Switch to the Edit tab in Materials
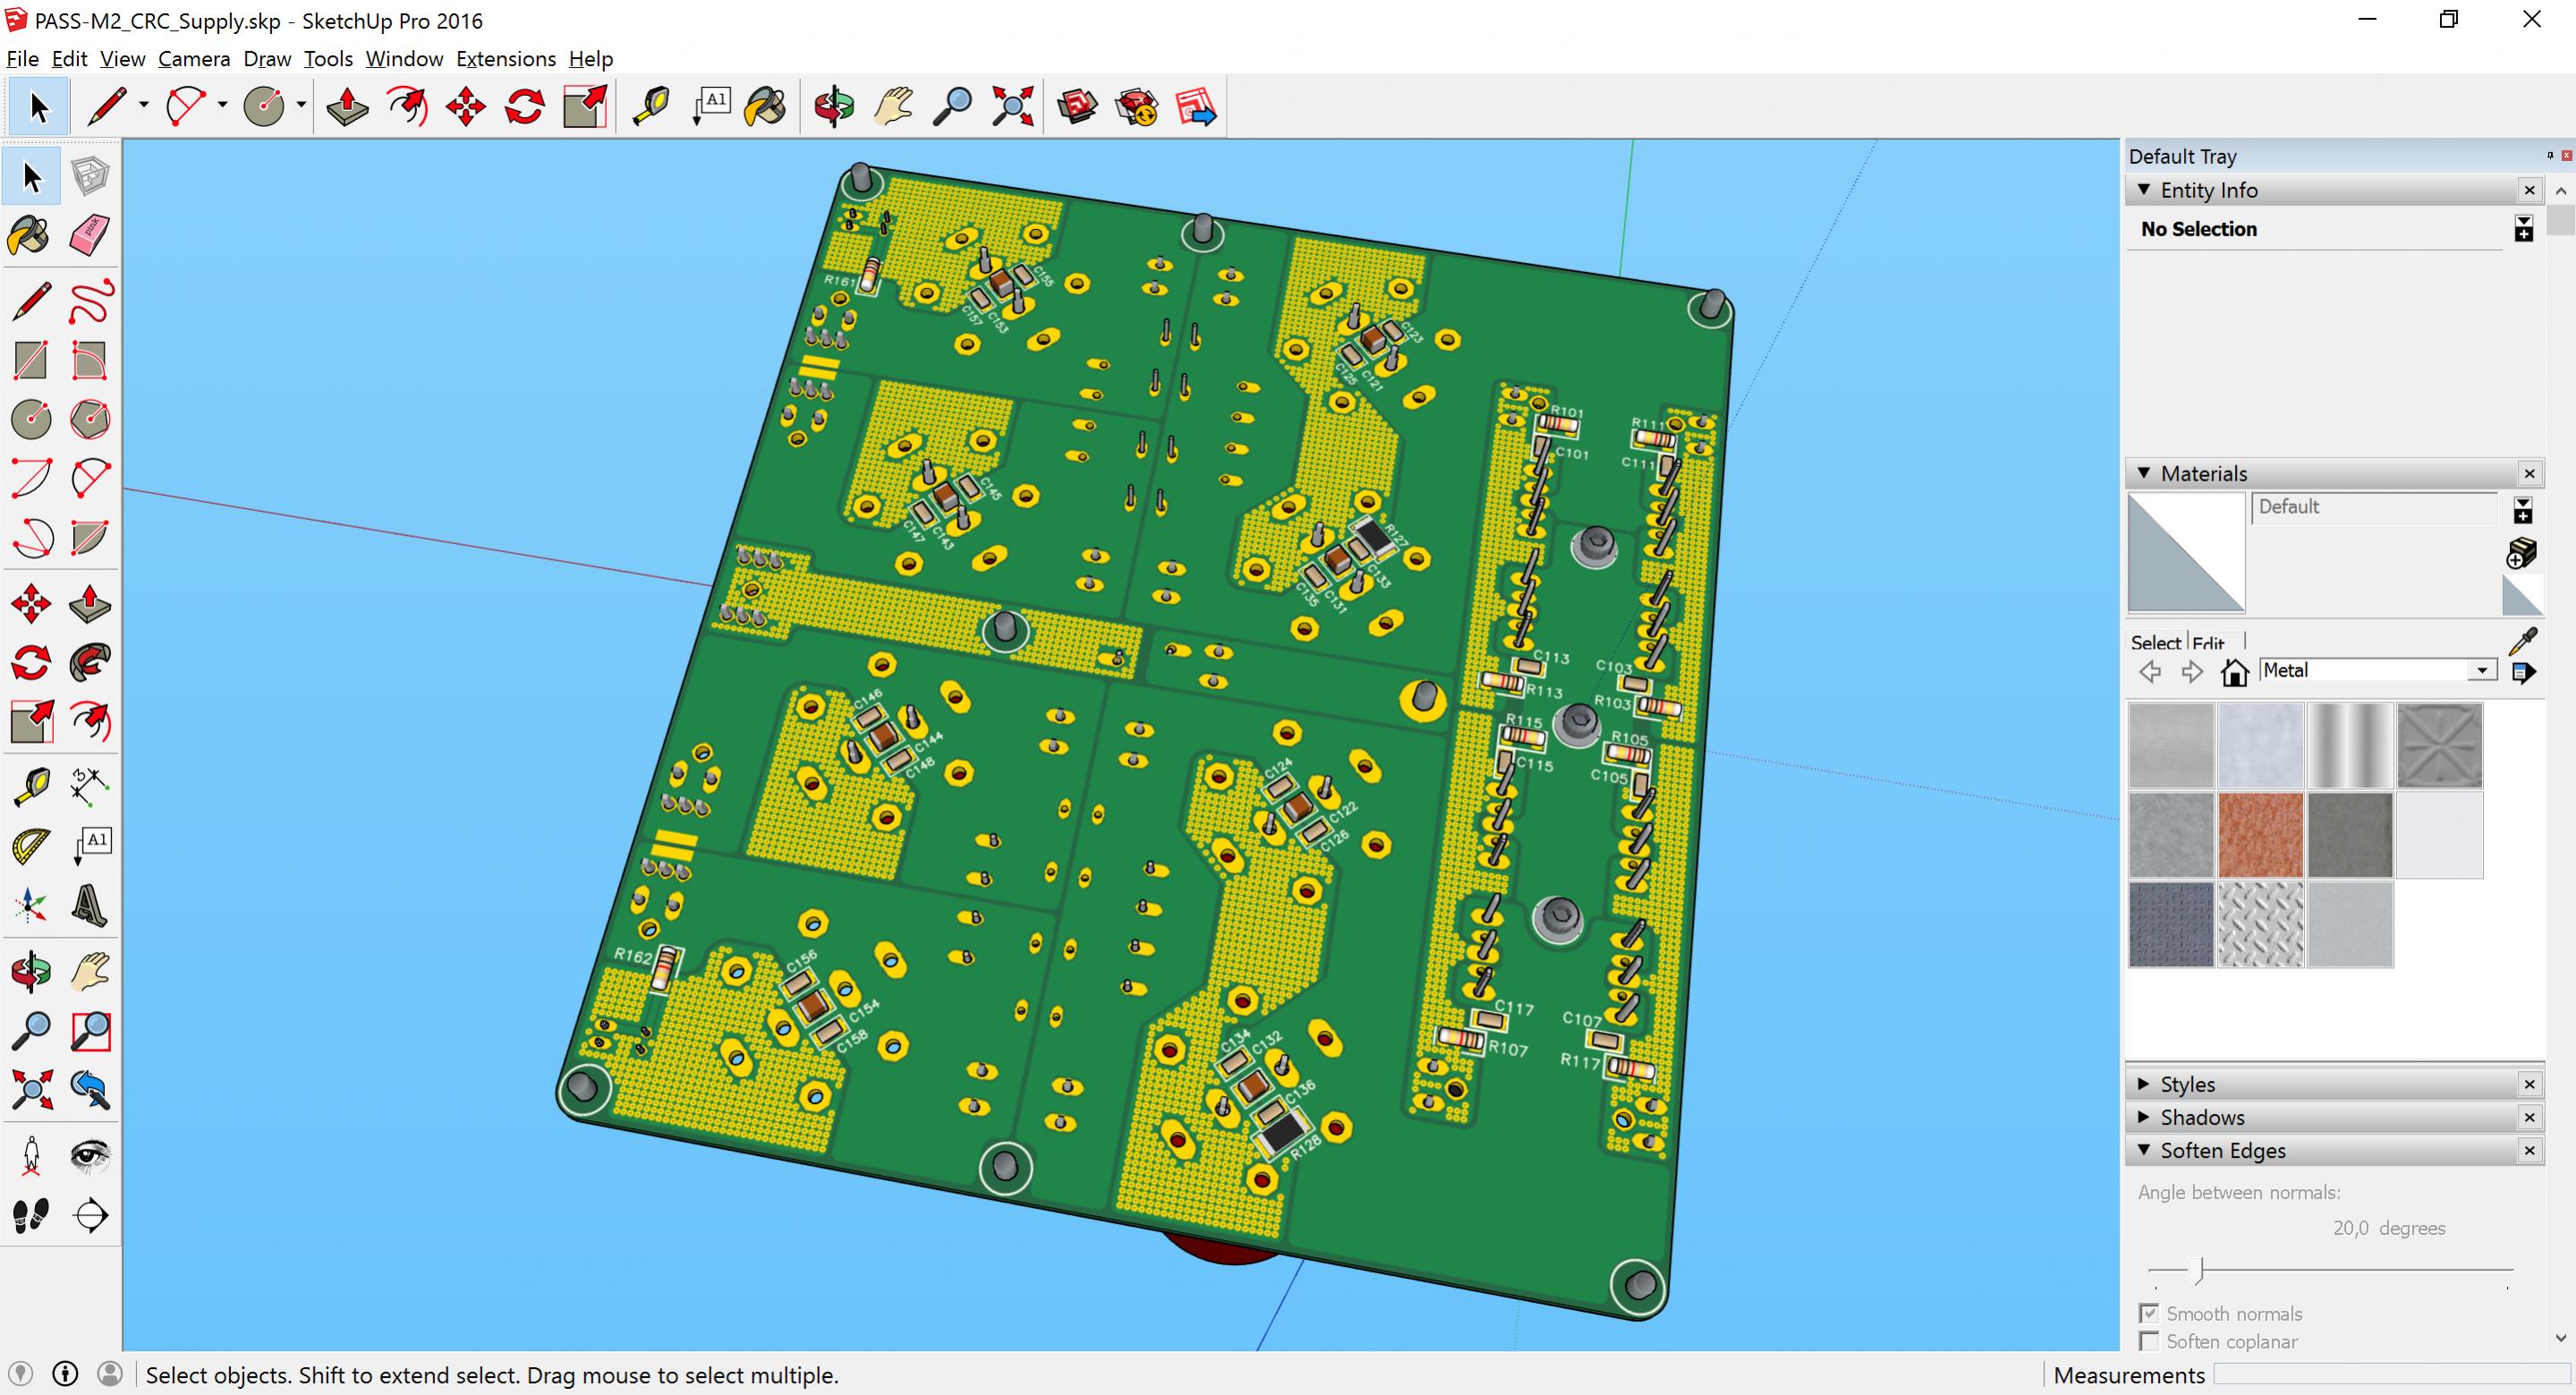 tap(2208, 642)
